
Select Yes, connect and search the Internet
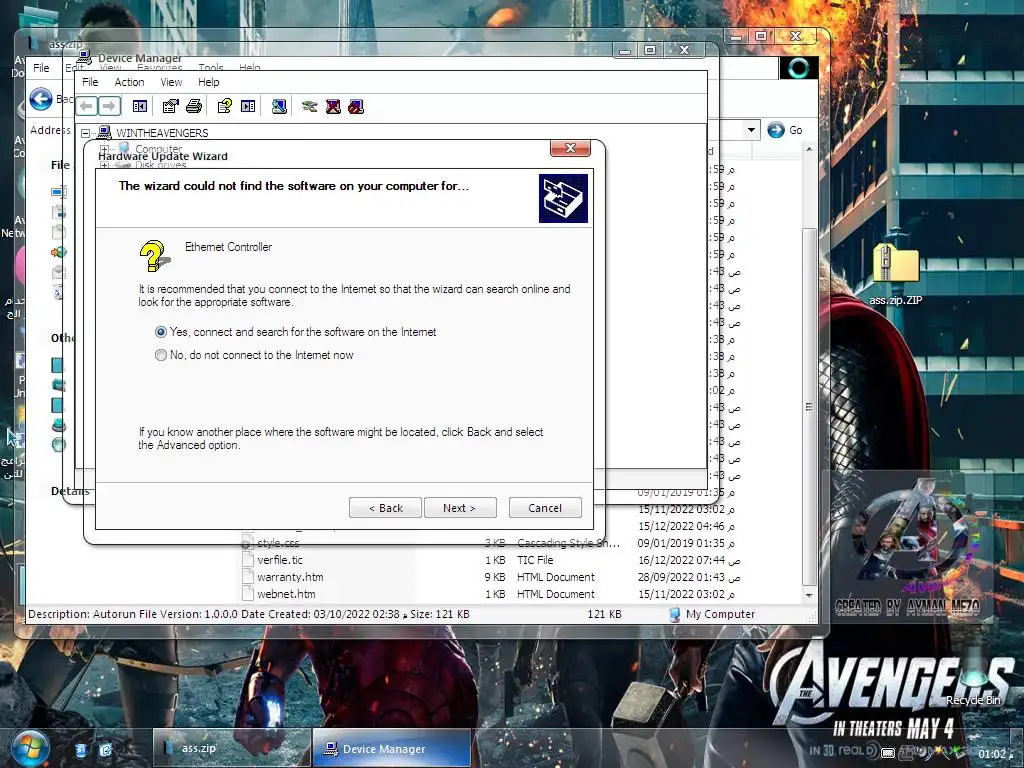pos(161,332)
